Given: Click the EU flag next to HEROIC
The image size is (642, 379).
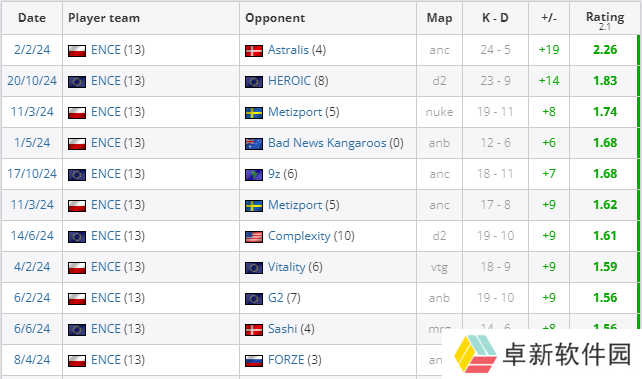Looking at the screenshot, I should click(254, 82).
